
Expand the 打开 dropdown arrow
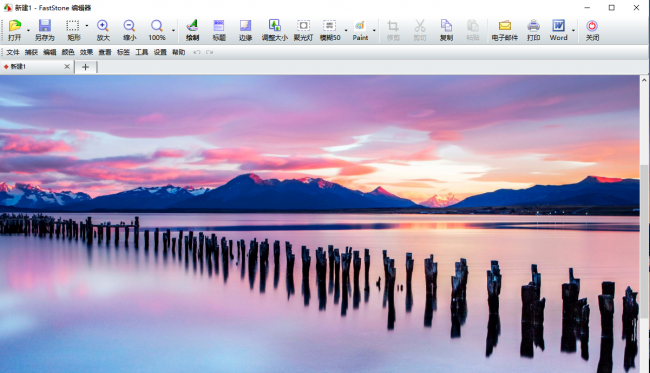click(x=28, y=30)
